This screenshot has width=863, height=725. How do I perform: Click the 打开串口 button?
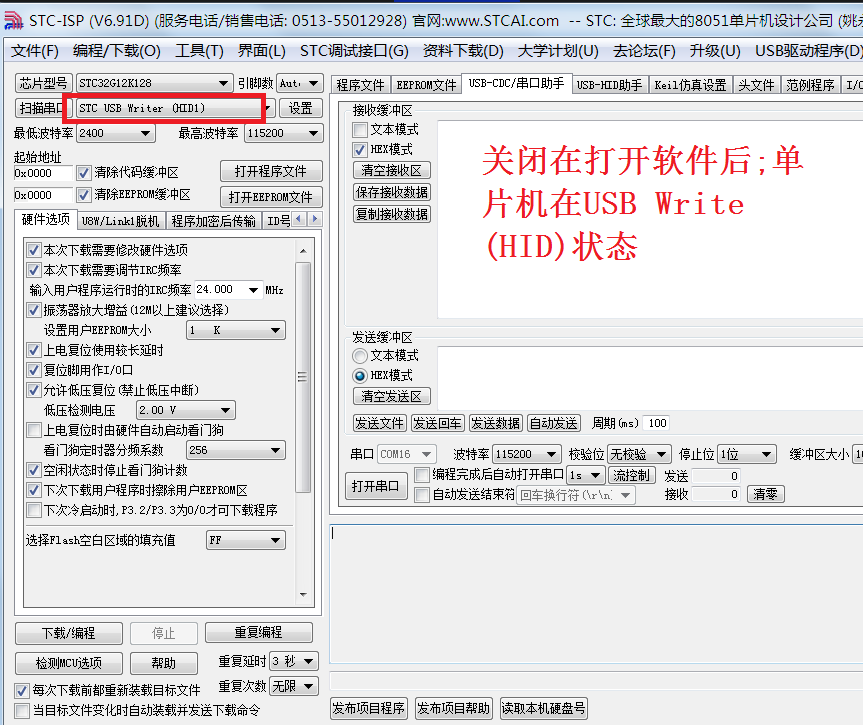pyautogui.click(x=376, y=486)
